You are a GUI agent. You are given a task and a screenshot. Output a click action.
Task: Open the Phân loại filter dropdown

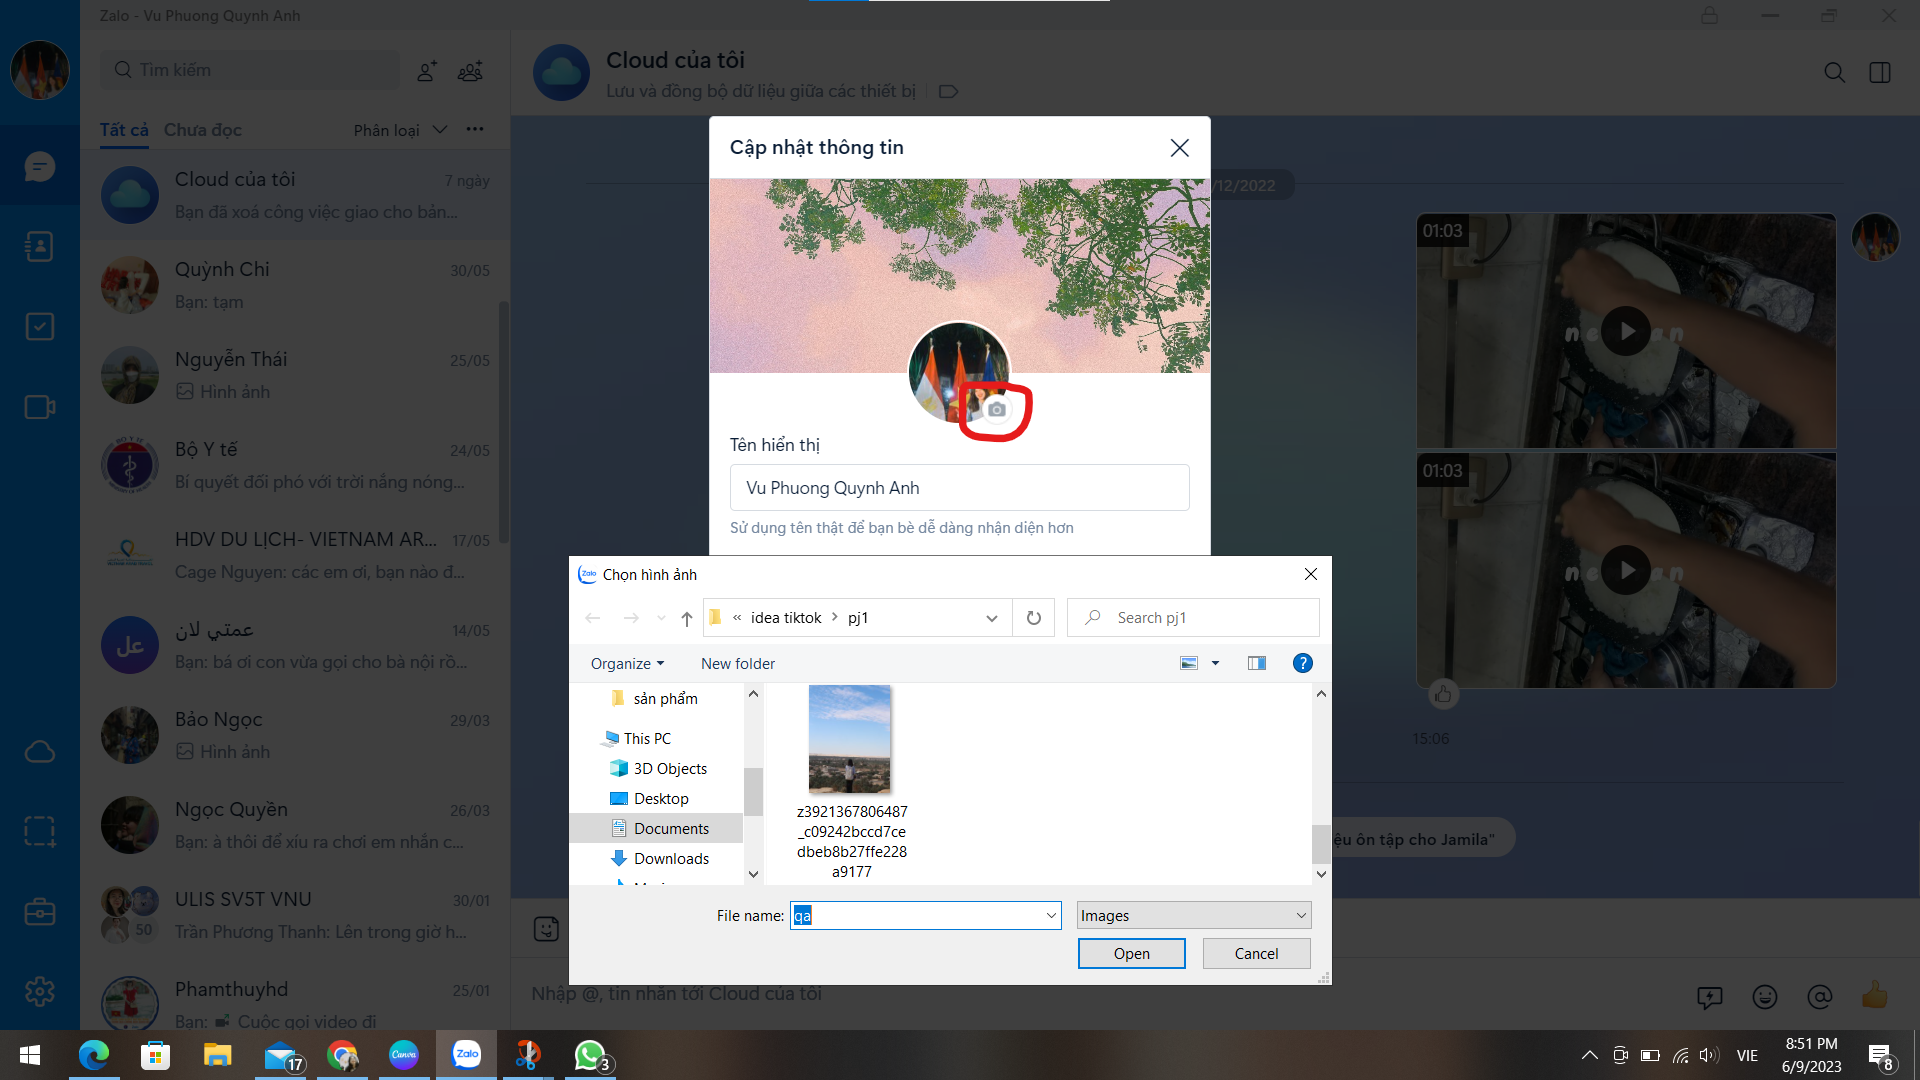[400, 130]
